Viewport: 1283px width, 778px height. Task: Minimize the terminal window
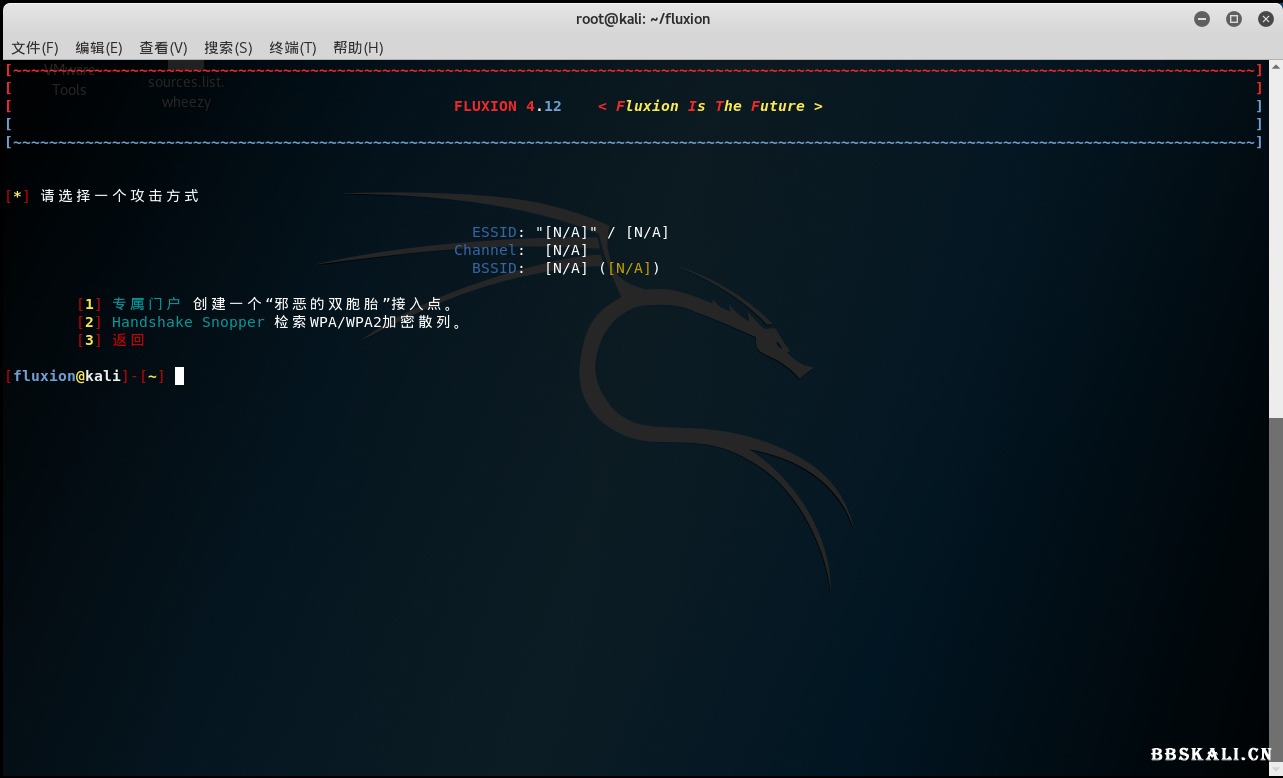(1202, 19)
